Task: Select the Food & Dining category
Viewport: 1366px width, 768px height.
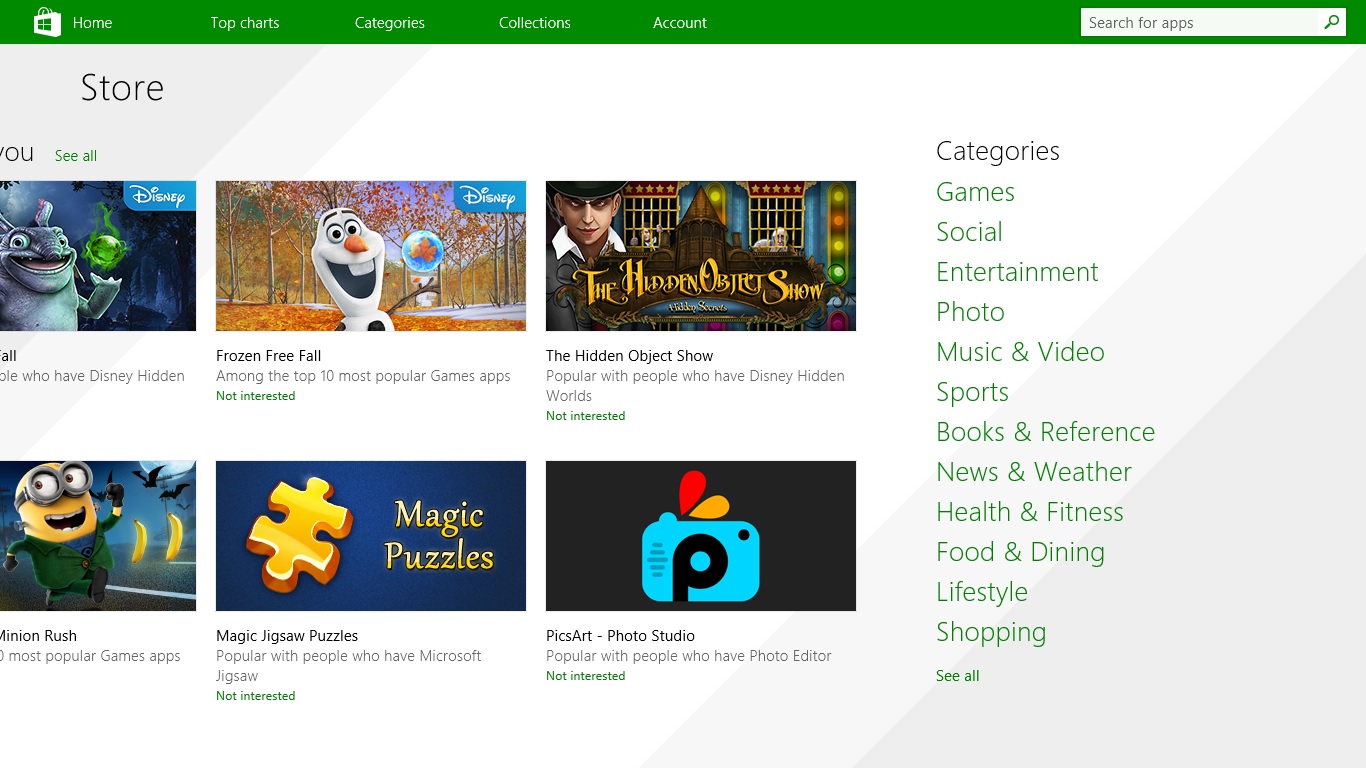Action: coord(1020,552)
